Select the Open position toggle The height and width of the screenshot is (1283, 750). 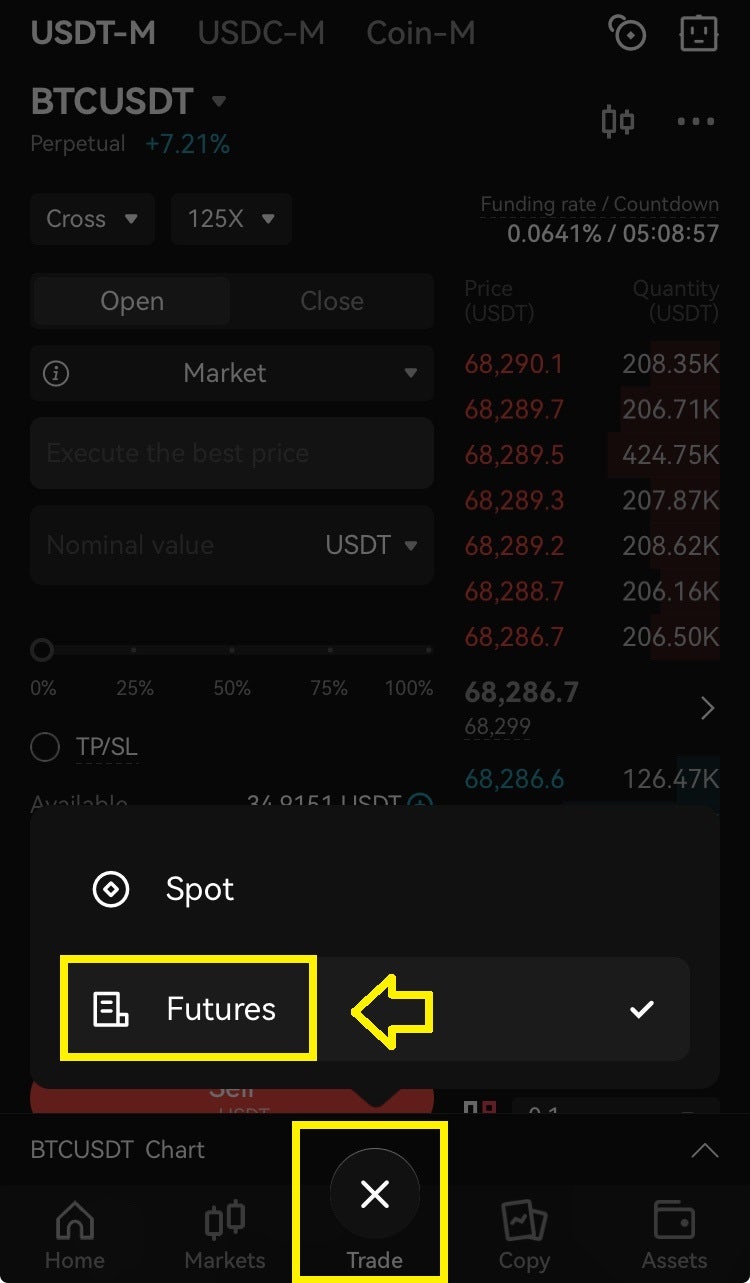(132, 301)
